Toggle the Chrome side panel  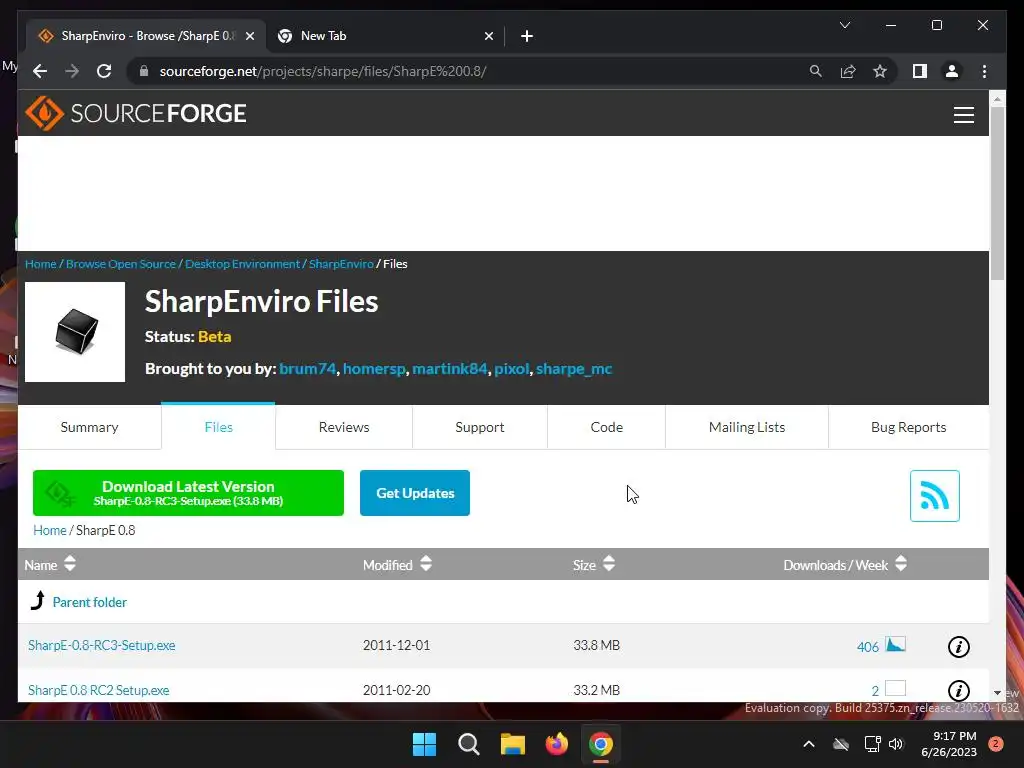click(920, 71)
